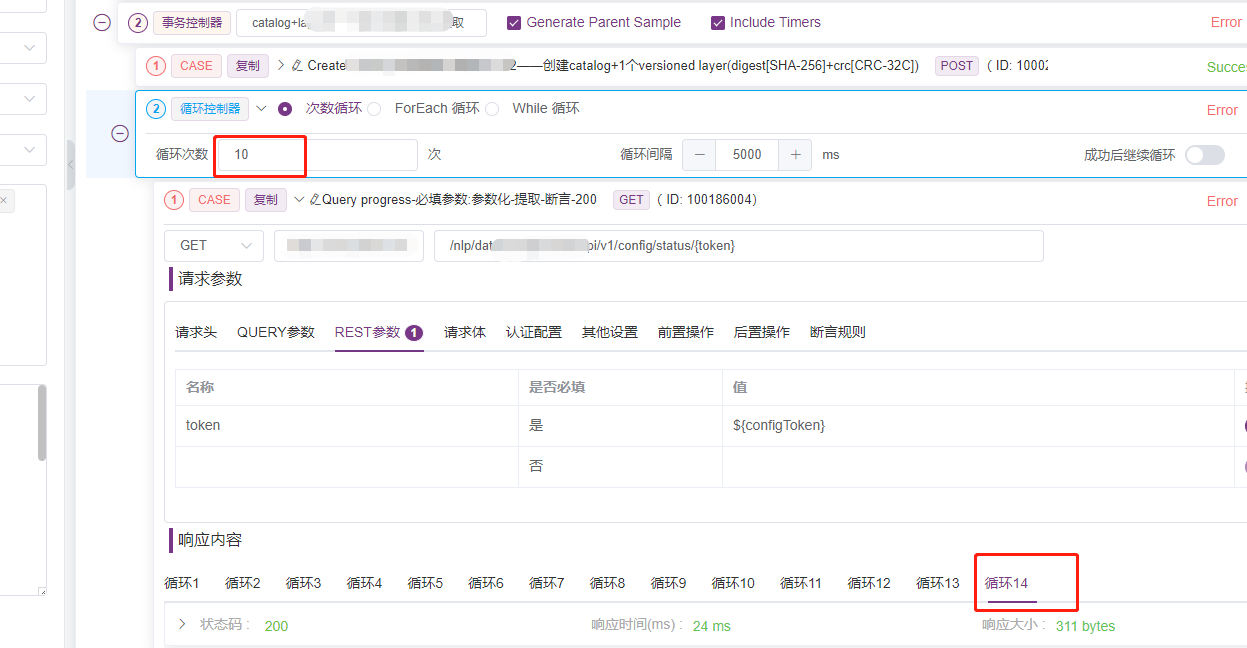Switch to the 请求体 tab
The height and width of the screenshot is (648, 1247).
click(x=464, y=332)
